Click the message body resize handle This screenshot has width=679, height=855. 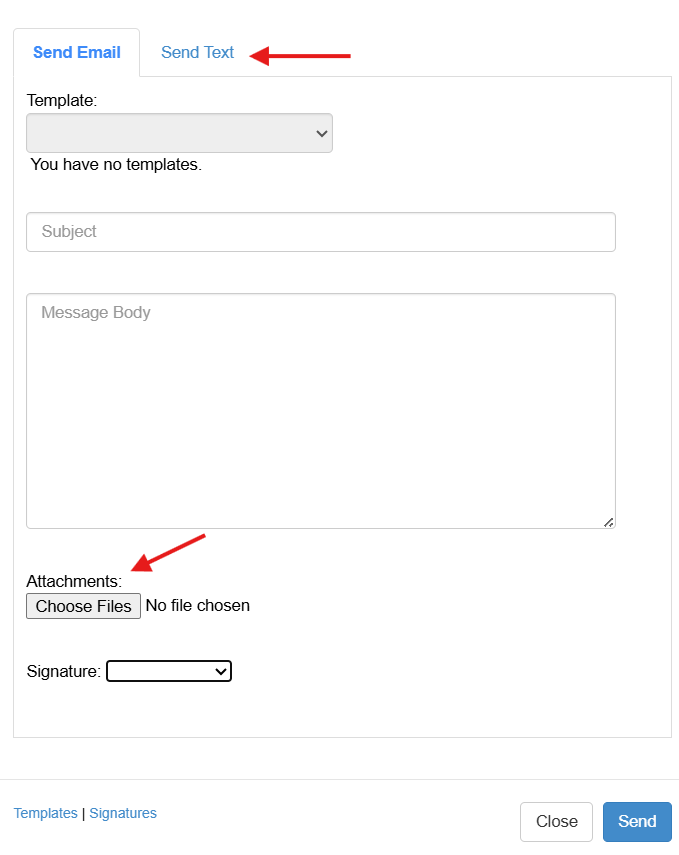point(609,521)
